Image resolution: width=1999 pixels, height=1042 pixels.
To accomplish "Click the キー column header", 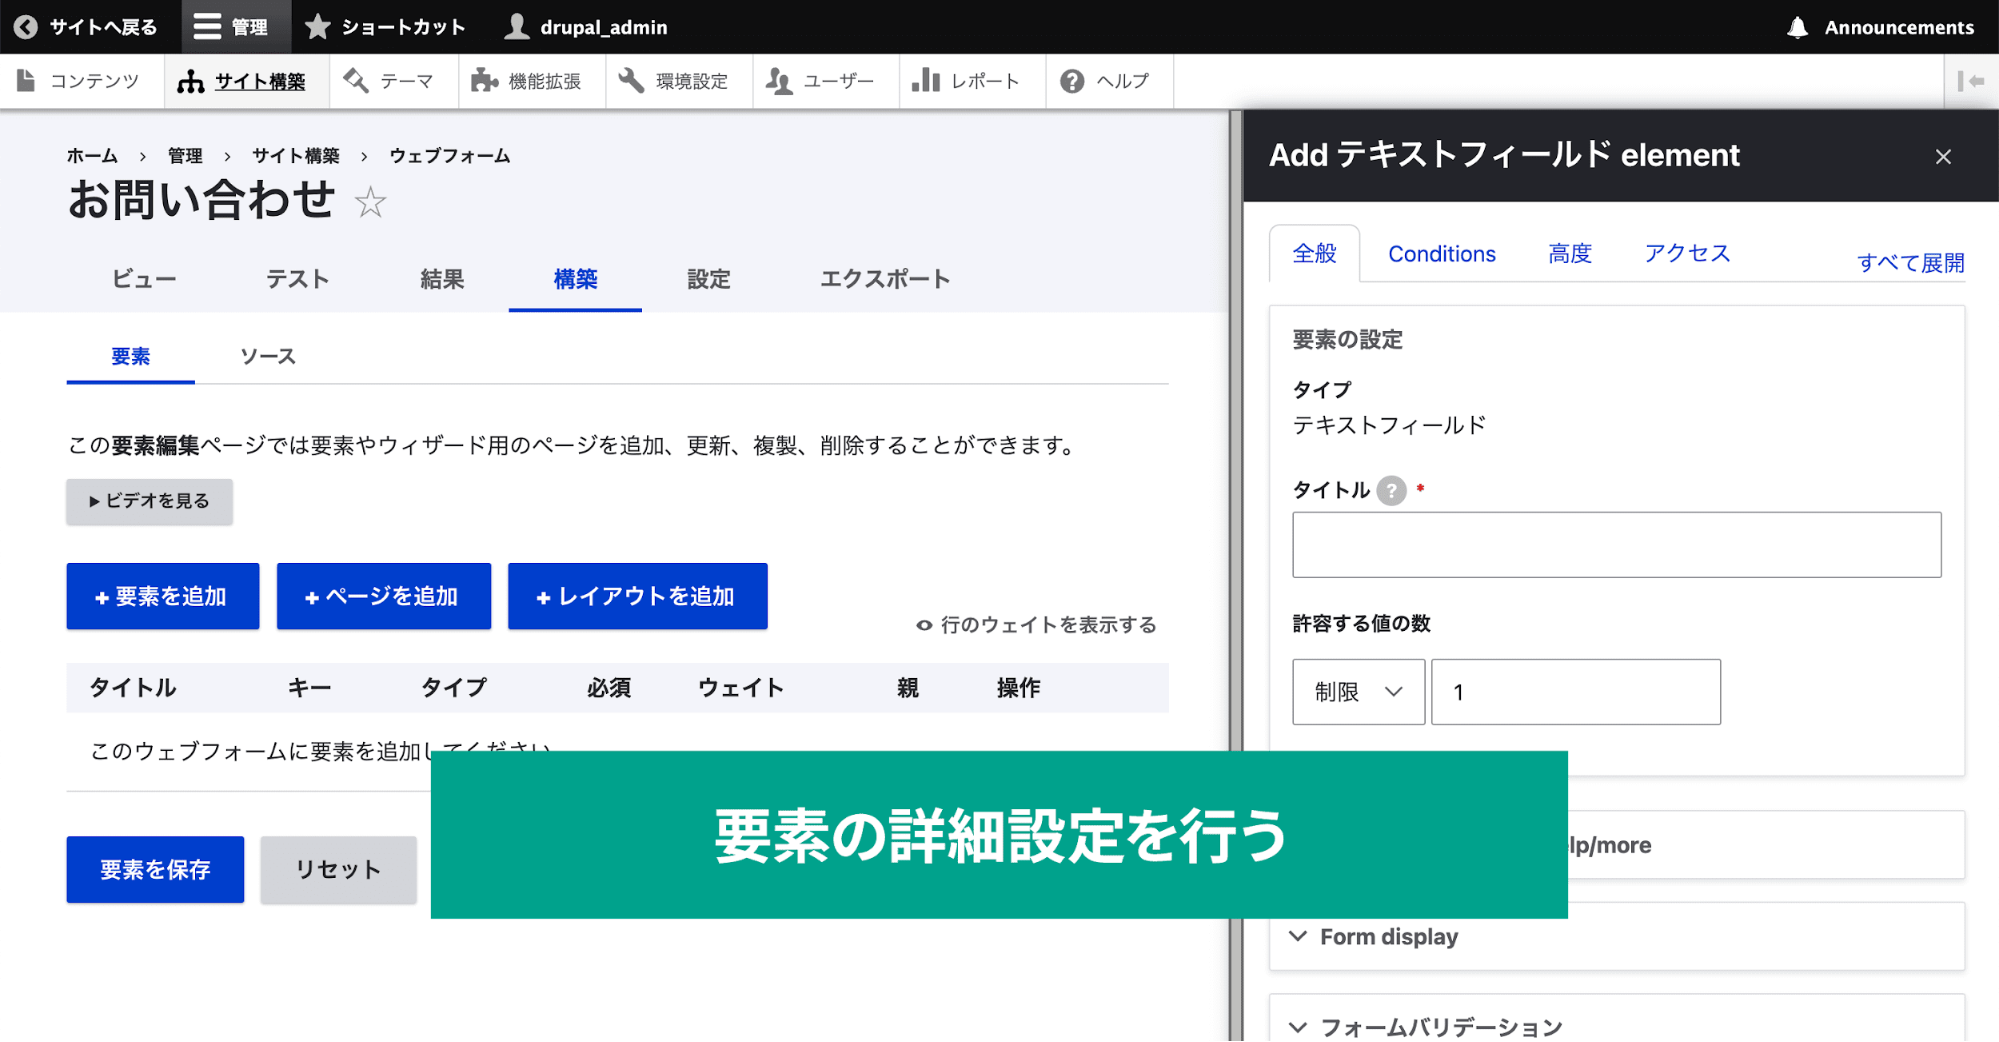I will (x=309, y=688).
